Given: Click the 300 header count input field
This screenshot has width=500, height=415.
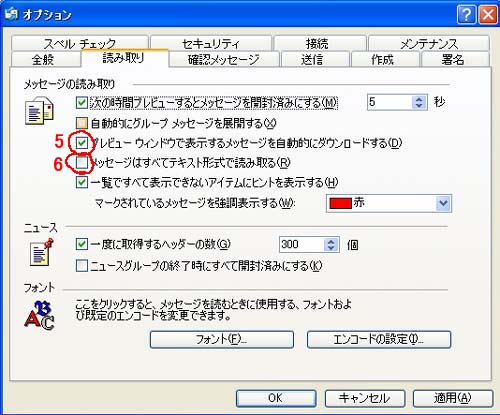Looking at the screenshot, I should point(302,245).
